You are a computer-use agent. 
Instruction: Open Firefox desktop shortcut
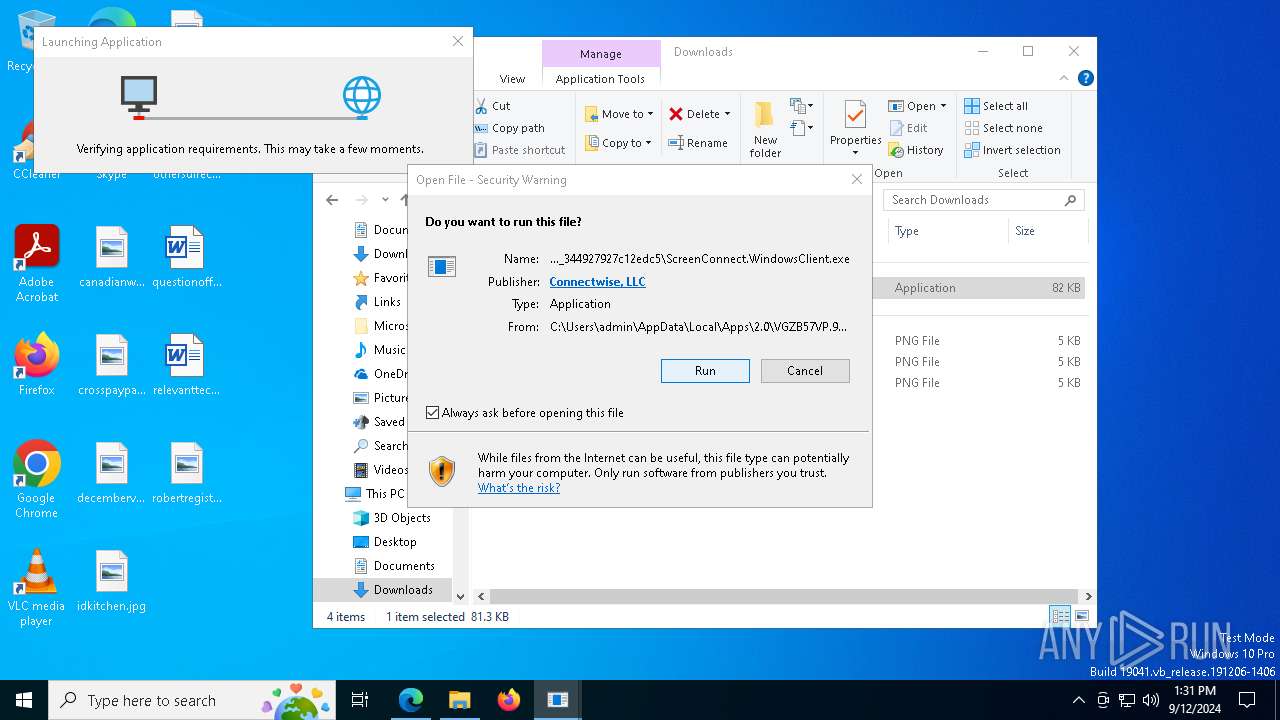point(37,364)
